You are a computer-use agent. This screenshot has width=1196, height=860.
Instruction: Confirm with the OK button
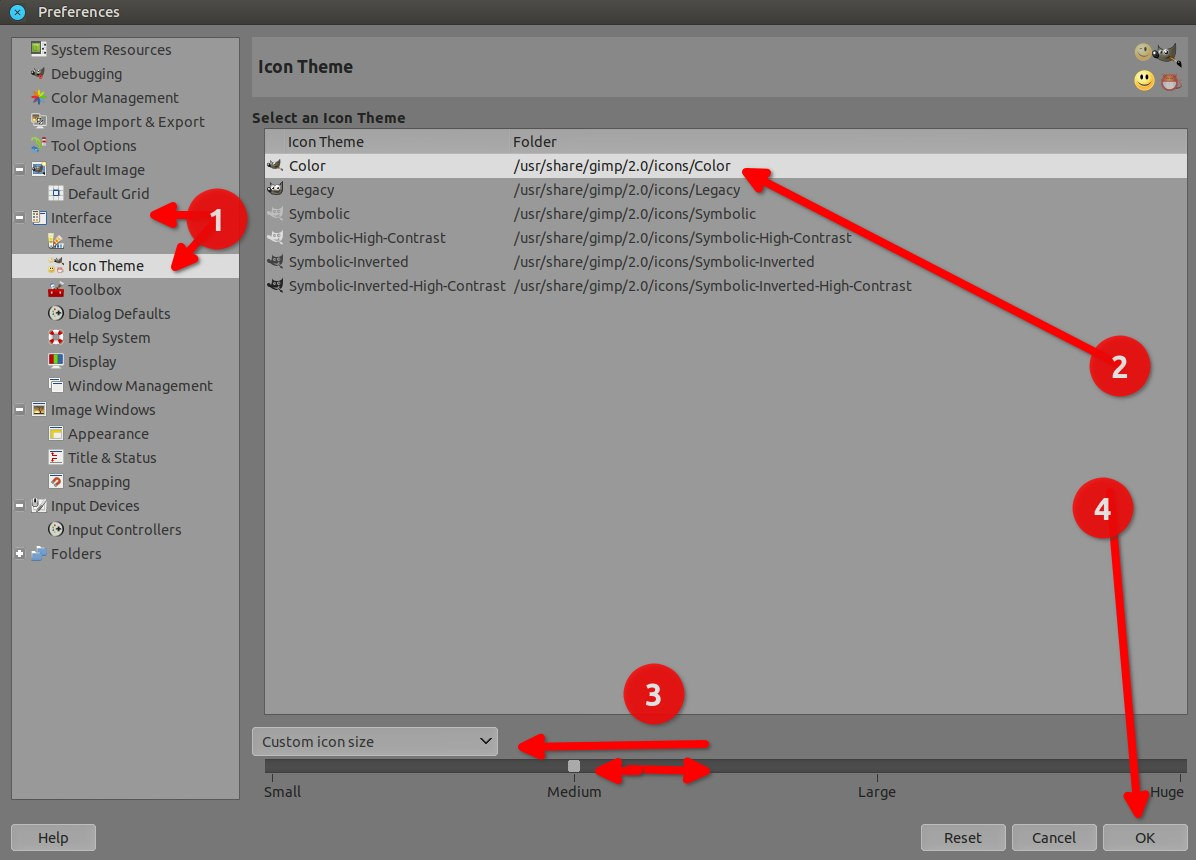[1145, 837]
